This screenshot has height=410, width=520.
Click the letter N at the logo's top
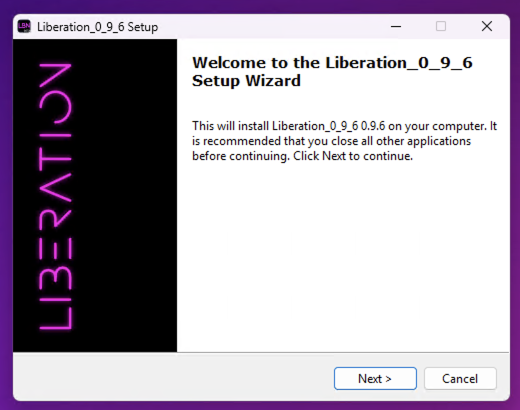[x=55, y=75]
